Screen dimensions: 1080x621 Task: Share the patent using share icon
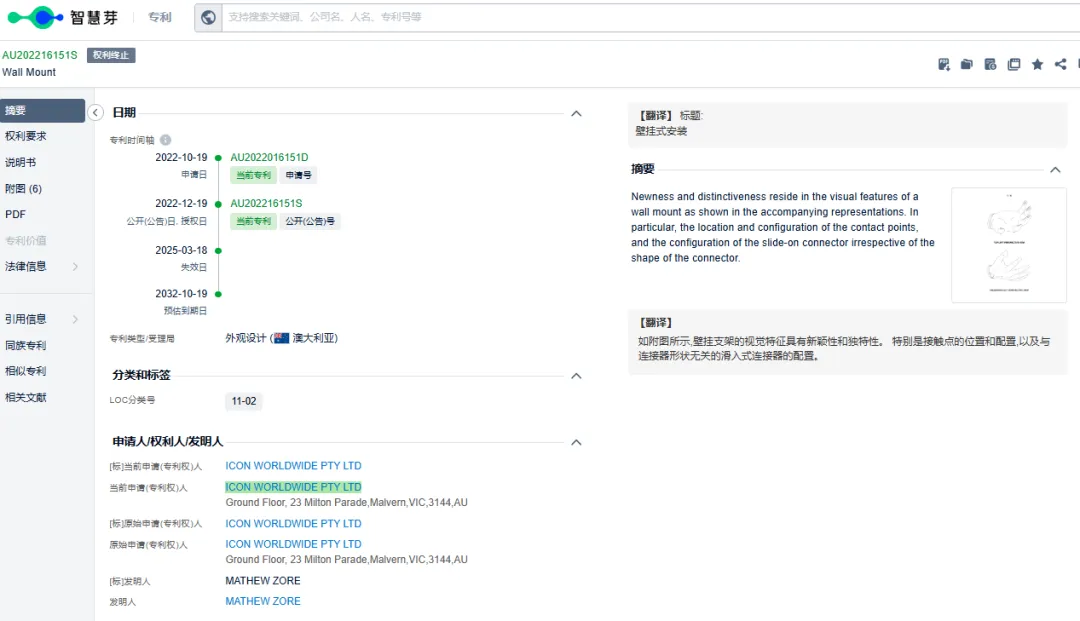(1061, 64)
